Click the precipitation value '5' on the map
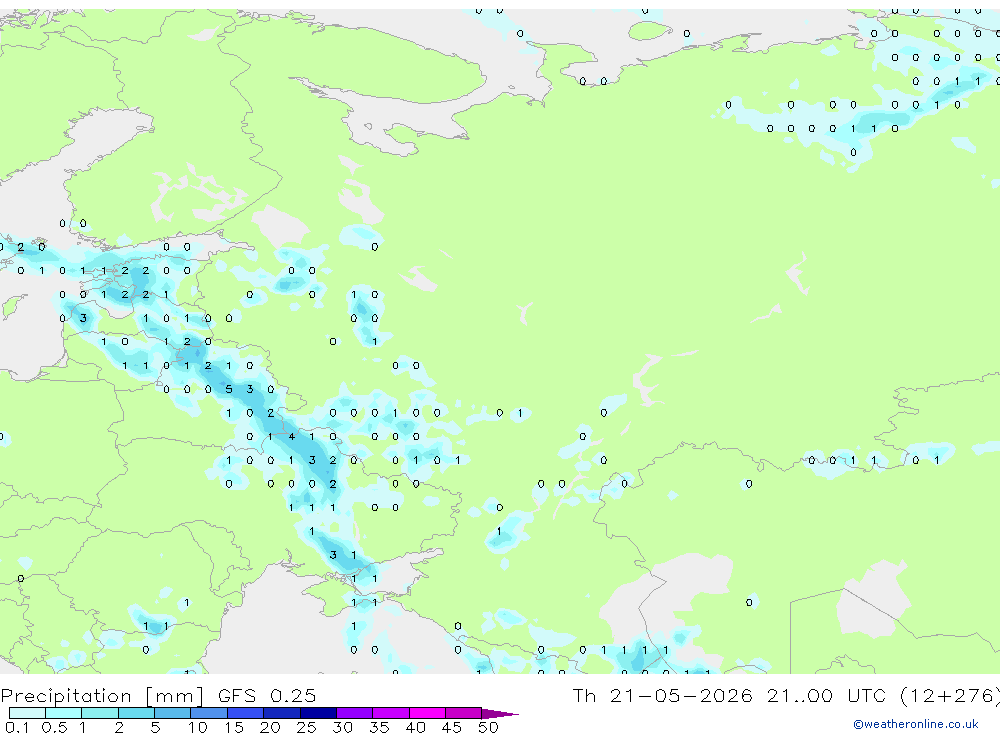Screen dimensions: 1000x733 coord(229,389)
